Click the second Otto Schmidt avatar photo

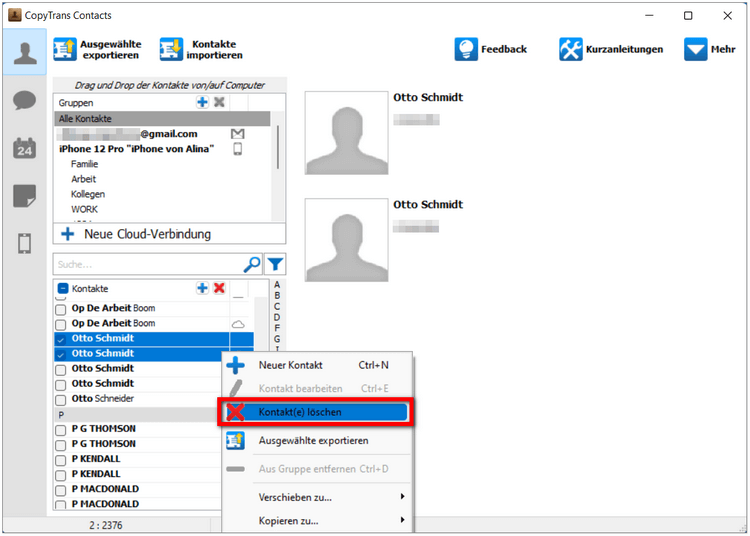click(346, 240)
